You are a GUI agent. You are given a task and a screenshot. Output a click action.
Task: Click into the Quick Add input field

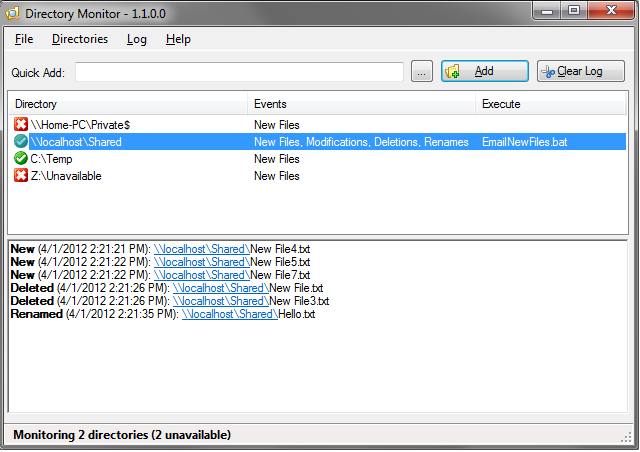pos(239,72)
